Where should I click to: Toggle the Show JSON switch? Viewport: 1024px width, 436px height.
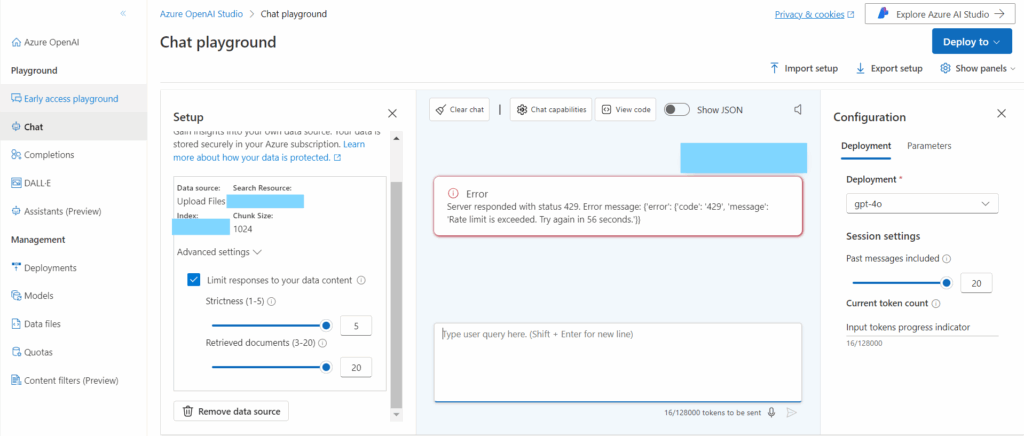[677, 110]
